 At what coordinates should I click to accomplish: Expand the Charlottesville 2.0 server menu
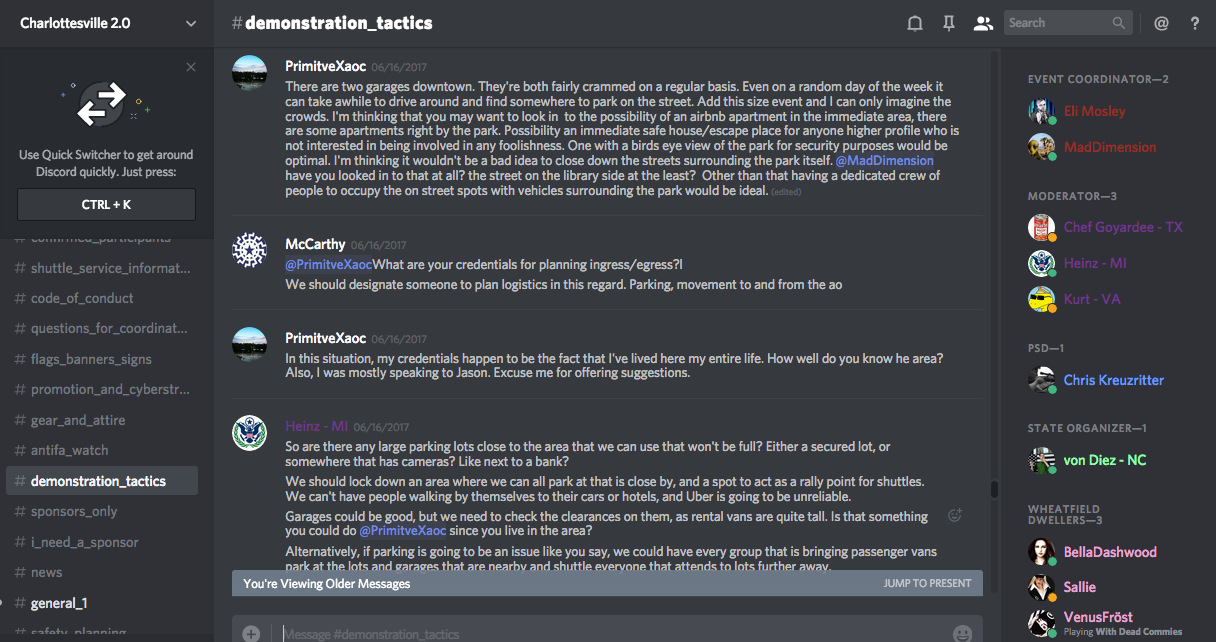click(191, 23)
